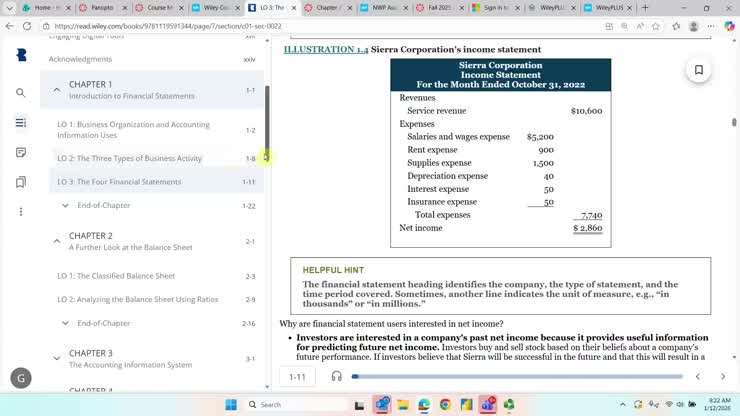Expand End-of-Chapter under Chapter 2

pos(65,323)
